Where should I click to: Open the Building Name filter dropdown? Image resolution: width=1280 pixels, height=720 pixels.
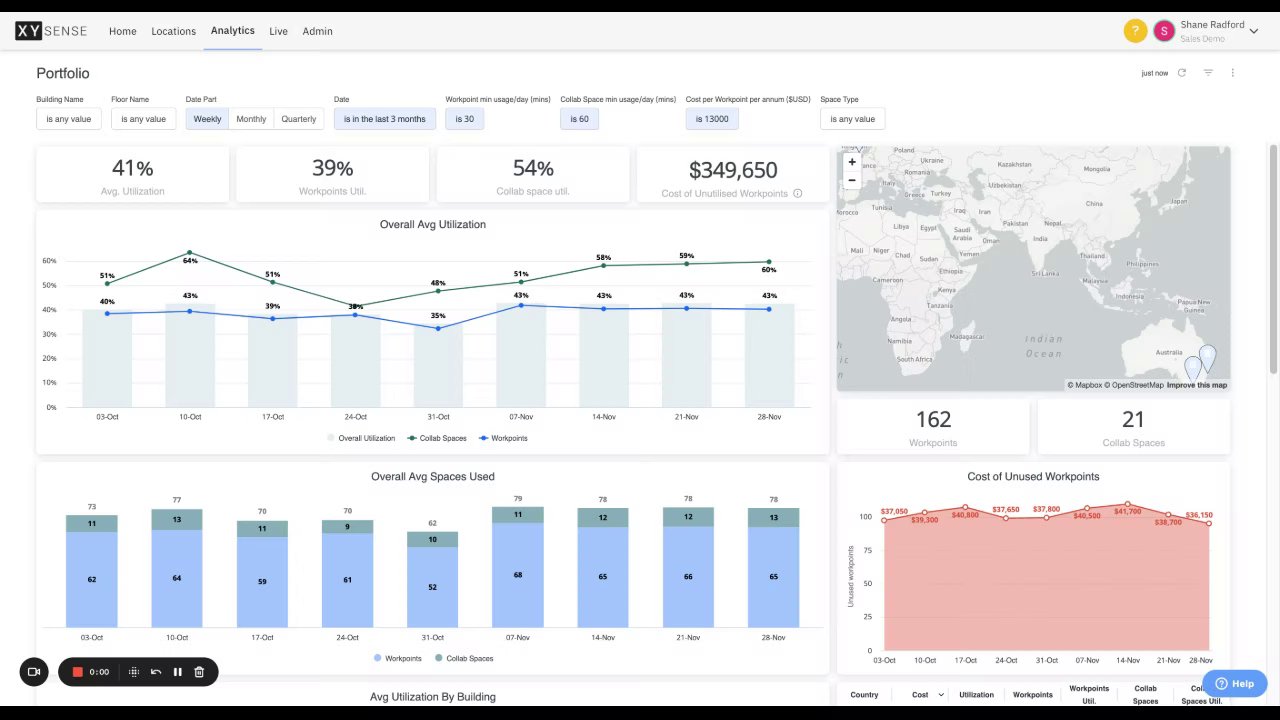click(69, 119)
